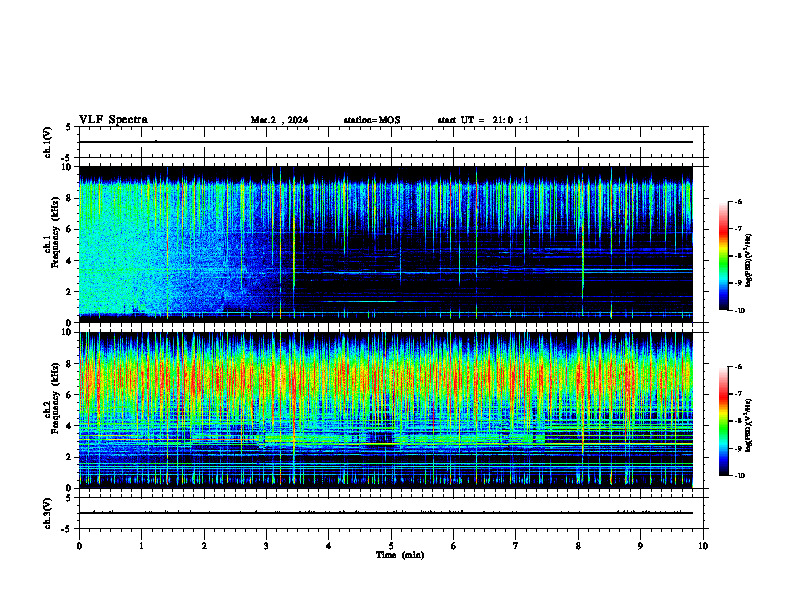Click the ch.1 spectrogram colorbar
Image resolution: width=792 pixels, height=612 pixels.
pyautogui.click(x=724, y=256)
